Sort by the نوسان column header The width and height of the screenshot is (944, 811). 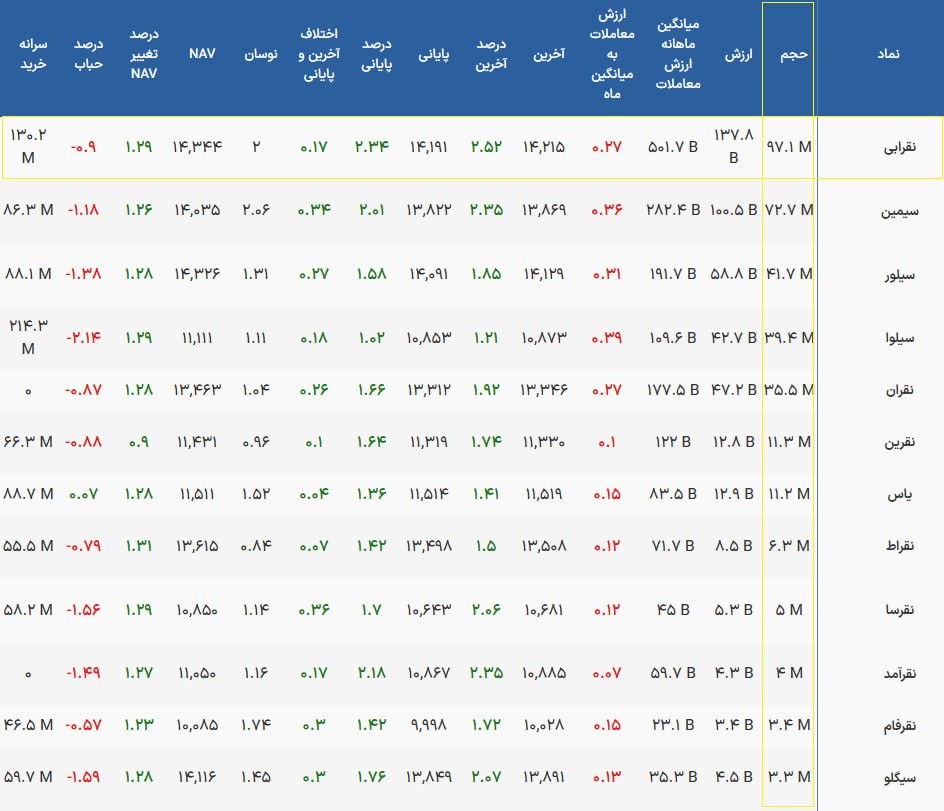coord(261,54)
